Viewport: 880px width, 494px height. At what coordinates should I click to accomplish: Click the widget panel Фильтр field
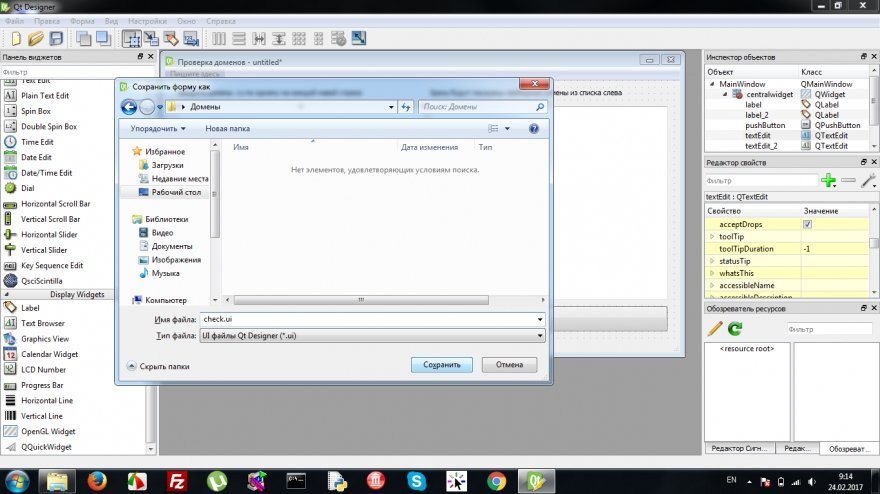click(77, 72)
